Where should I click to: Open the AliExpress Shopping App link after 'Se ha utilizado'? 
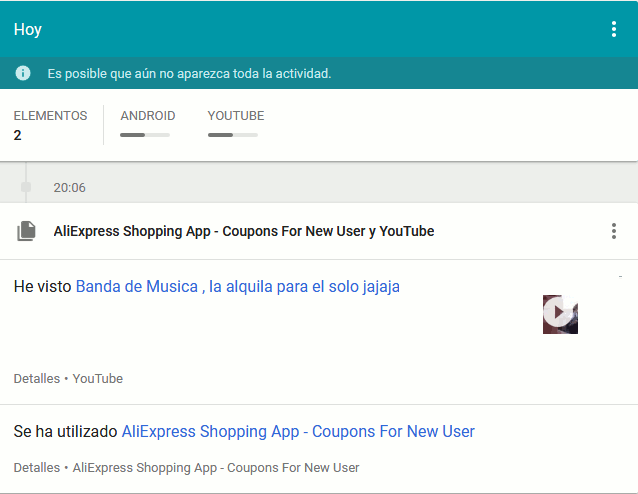click(298, 431)
